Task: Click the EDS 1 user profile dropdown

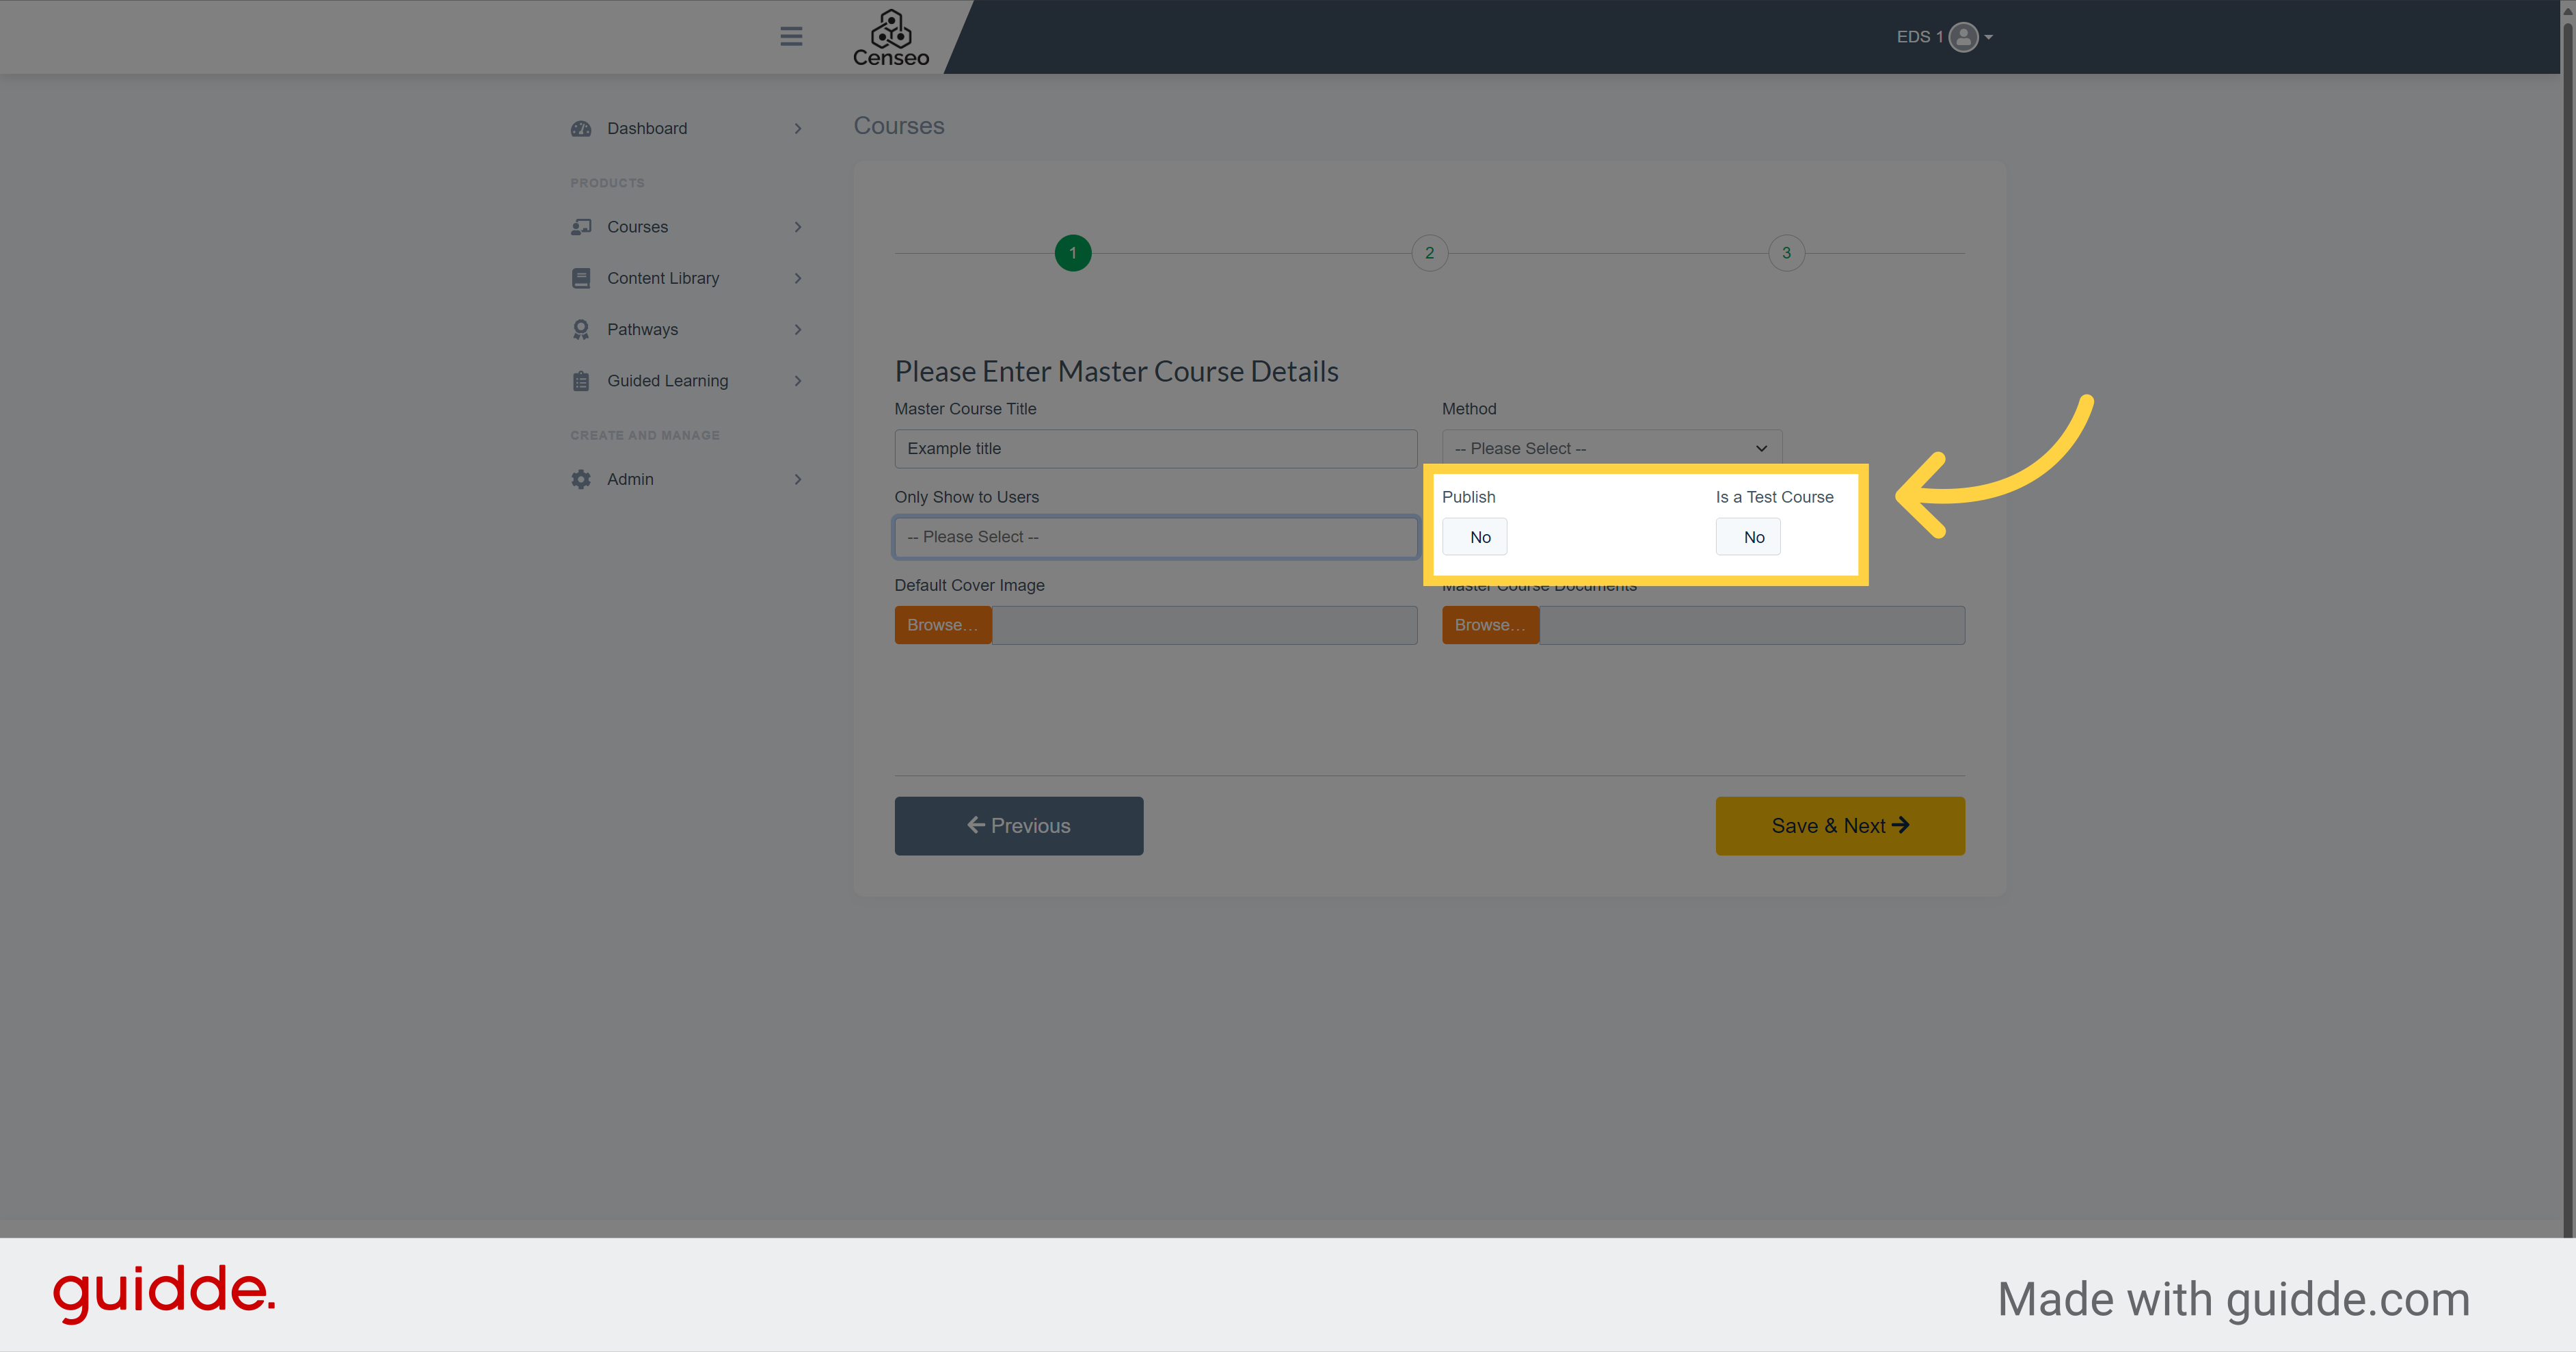Action: (x=1940, y=36)
